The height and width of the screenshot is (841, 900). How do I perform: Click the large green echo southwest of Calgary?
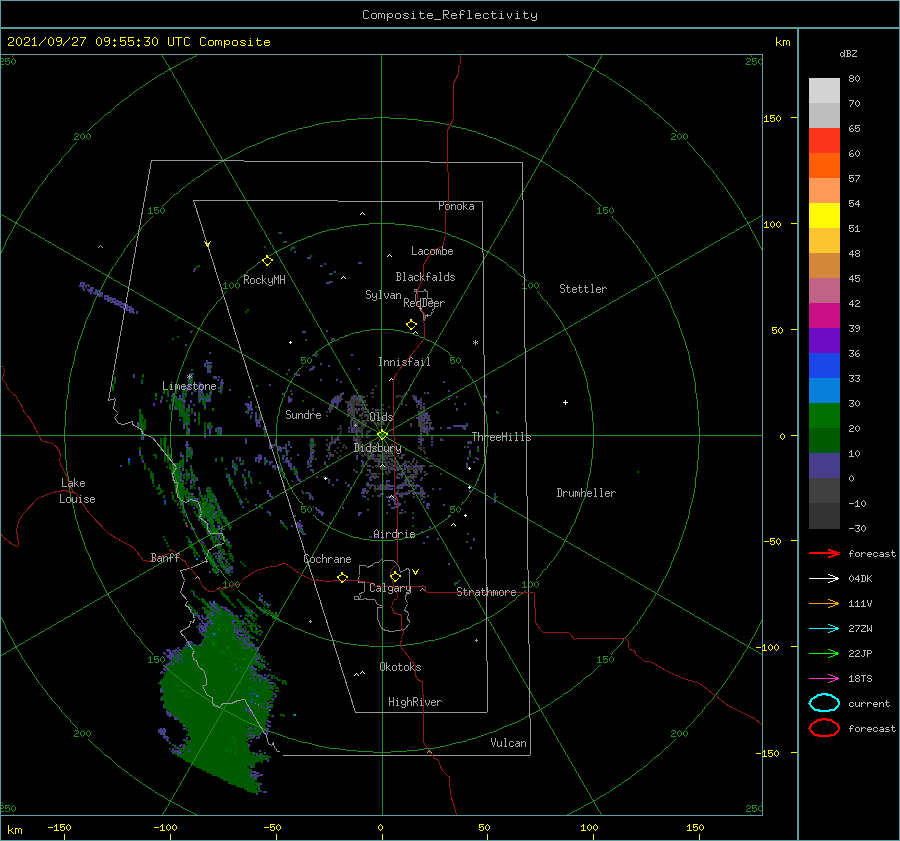click(221, 697)
